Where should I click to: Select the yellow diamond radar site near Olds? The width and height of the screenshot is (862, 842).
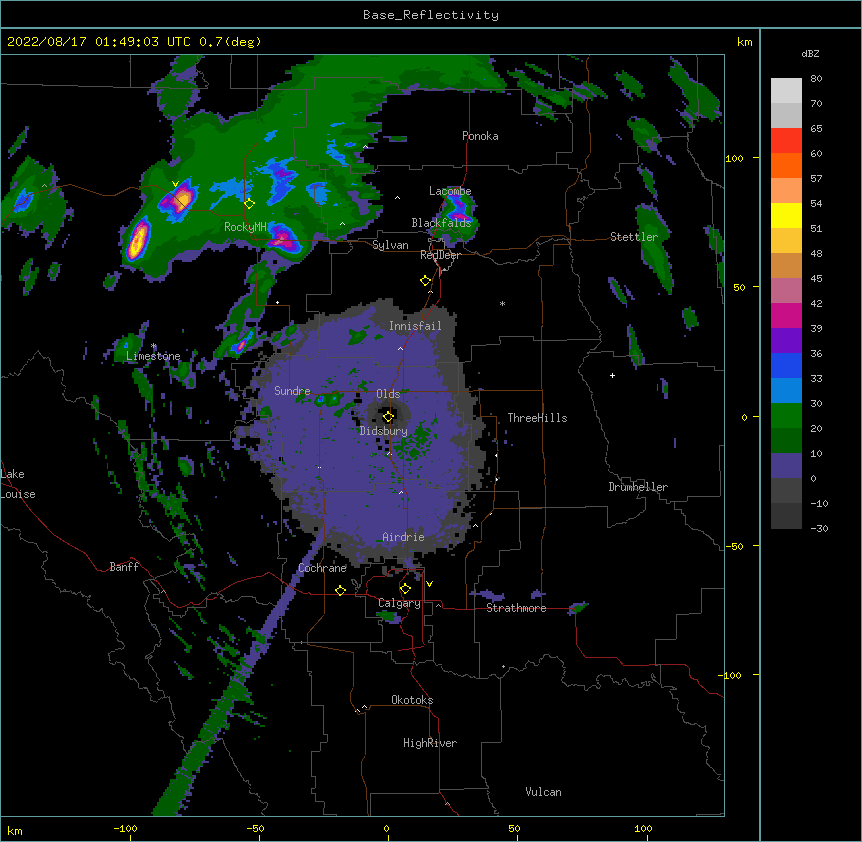(x=388, y=416)
